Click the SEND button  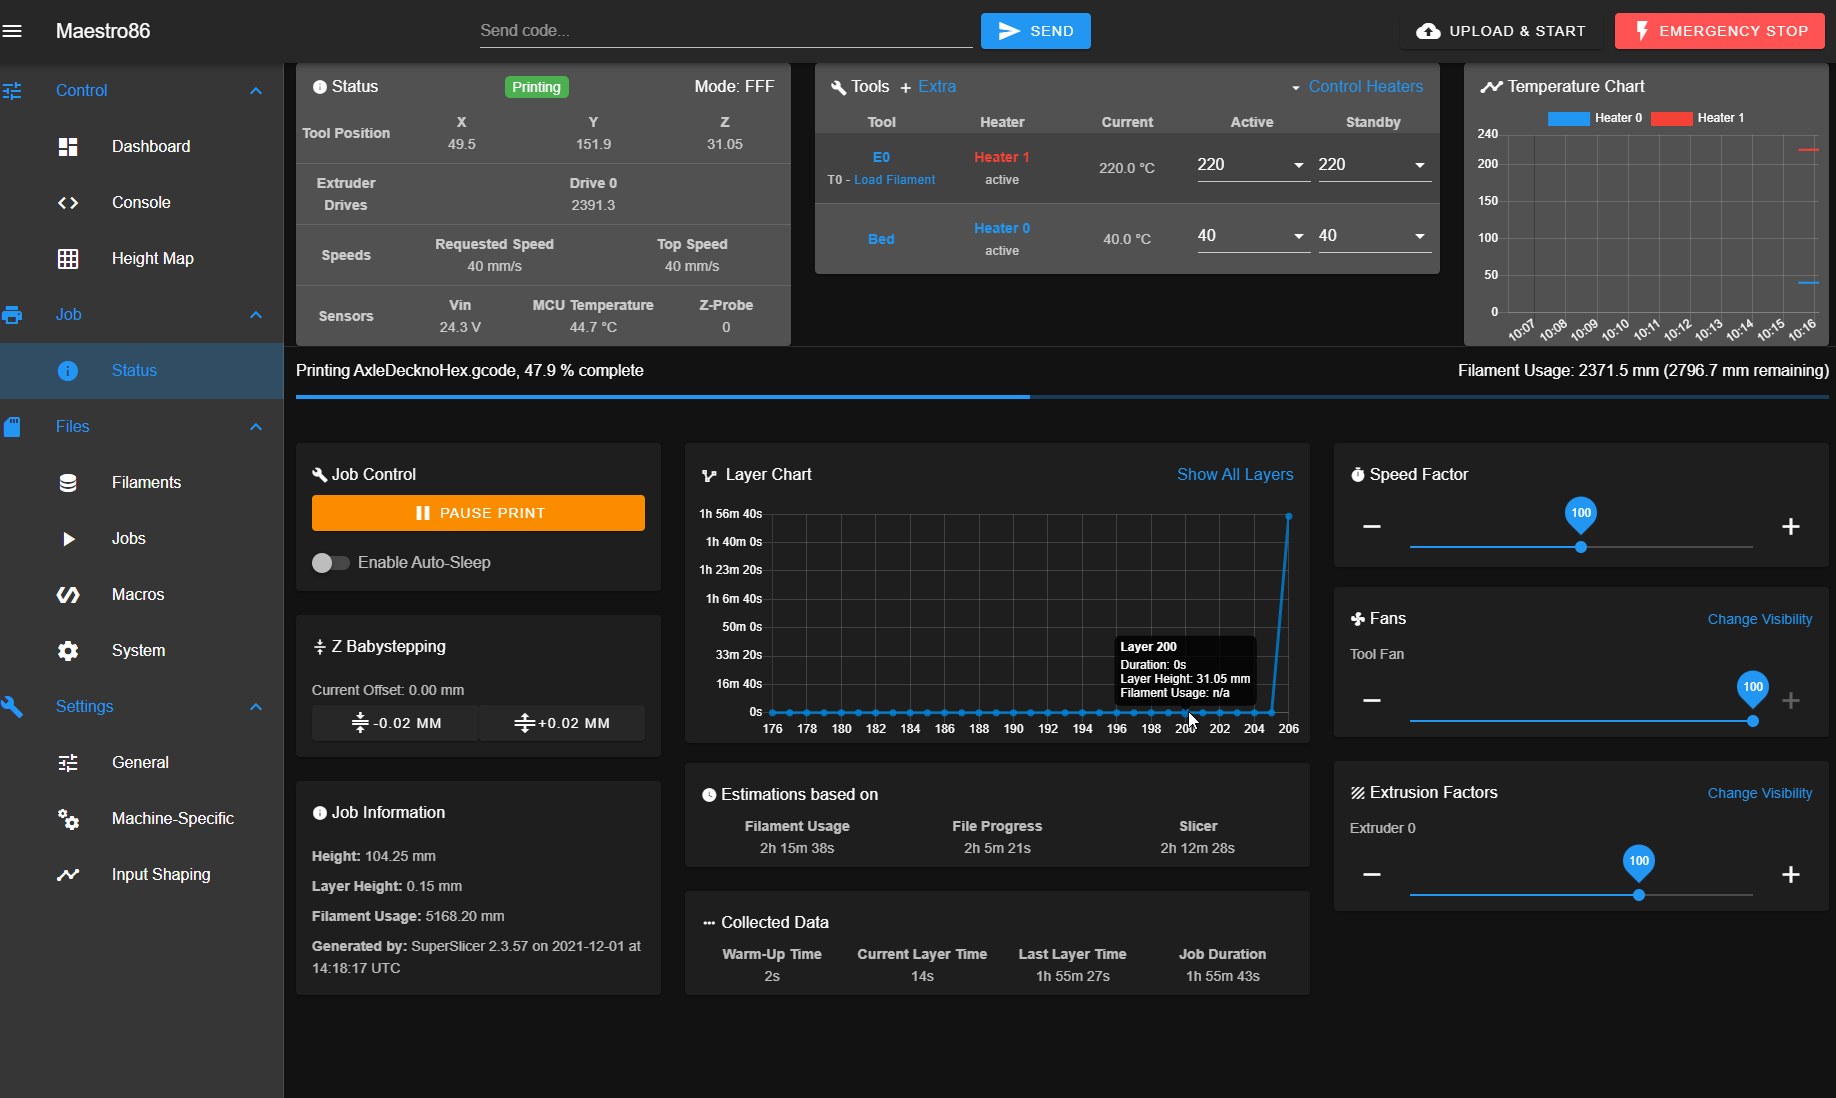(1036, 31)
